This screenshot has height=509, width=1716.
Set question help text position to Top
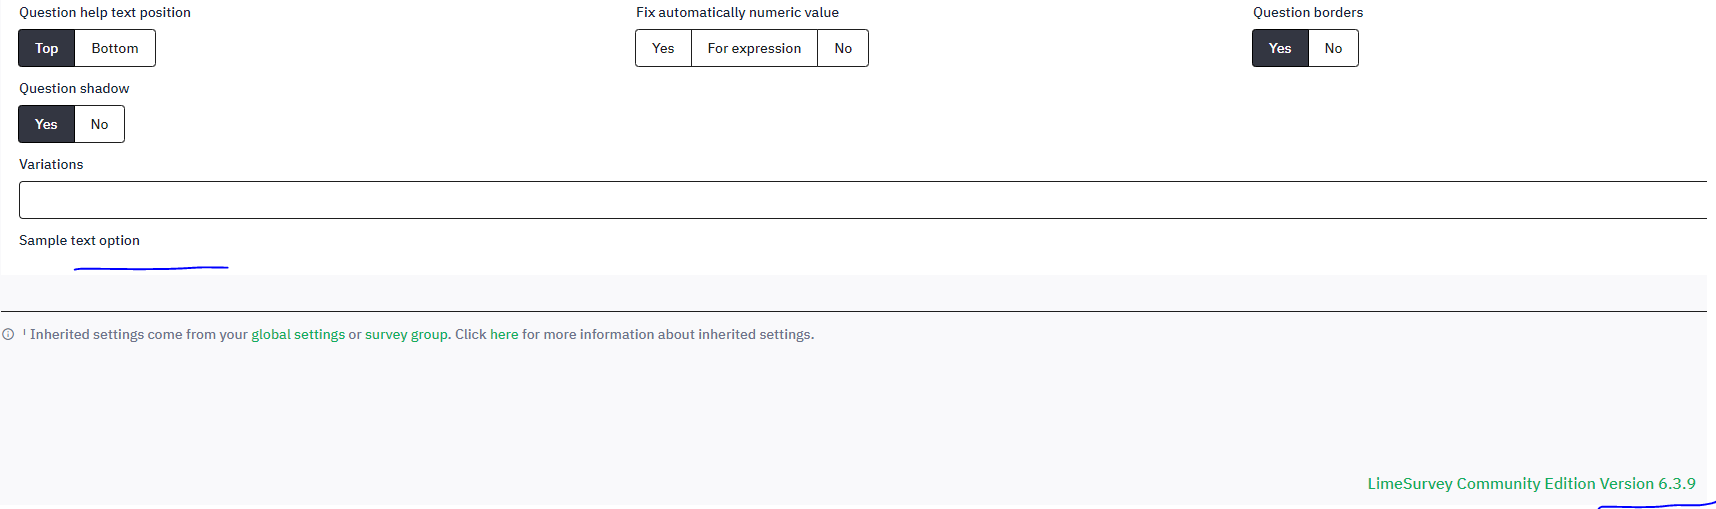point(47,48)
